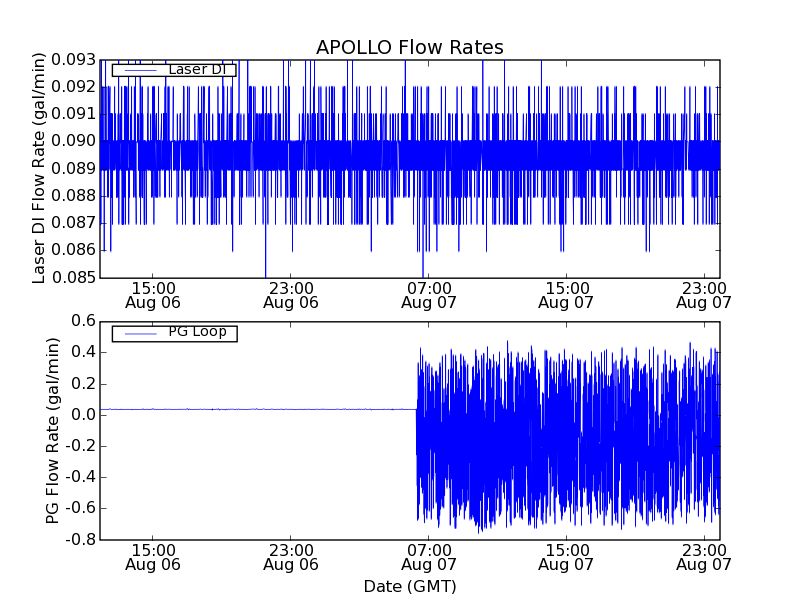This screenshot has height=600, width=800.
Task: Click the 0.085 y-axis tick label
Action: click(x=73, y=277)
